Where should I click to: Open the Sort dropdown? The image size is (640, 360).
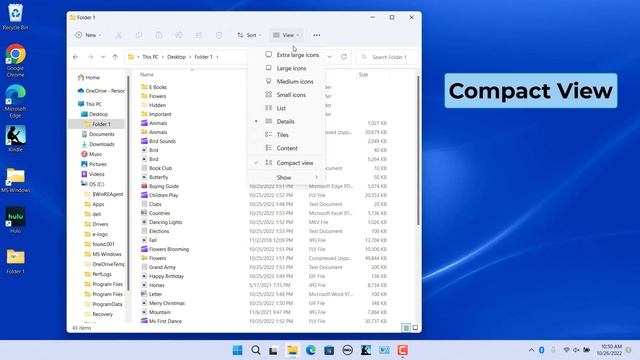249,35
